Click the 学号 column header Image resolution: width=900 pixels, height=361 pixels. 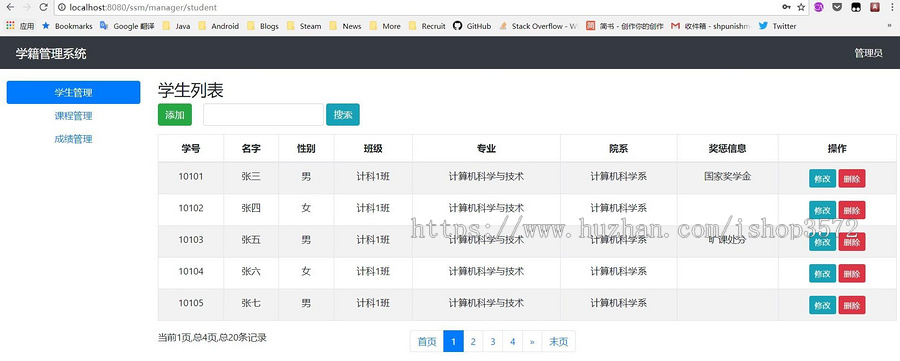point(191,149)
